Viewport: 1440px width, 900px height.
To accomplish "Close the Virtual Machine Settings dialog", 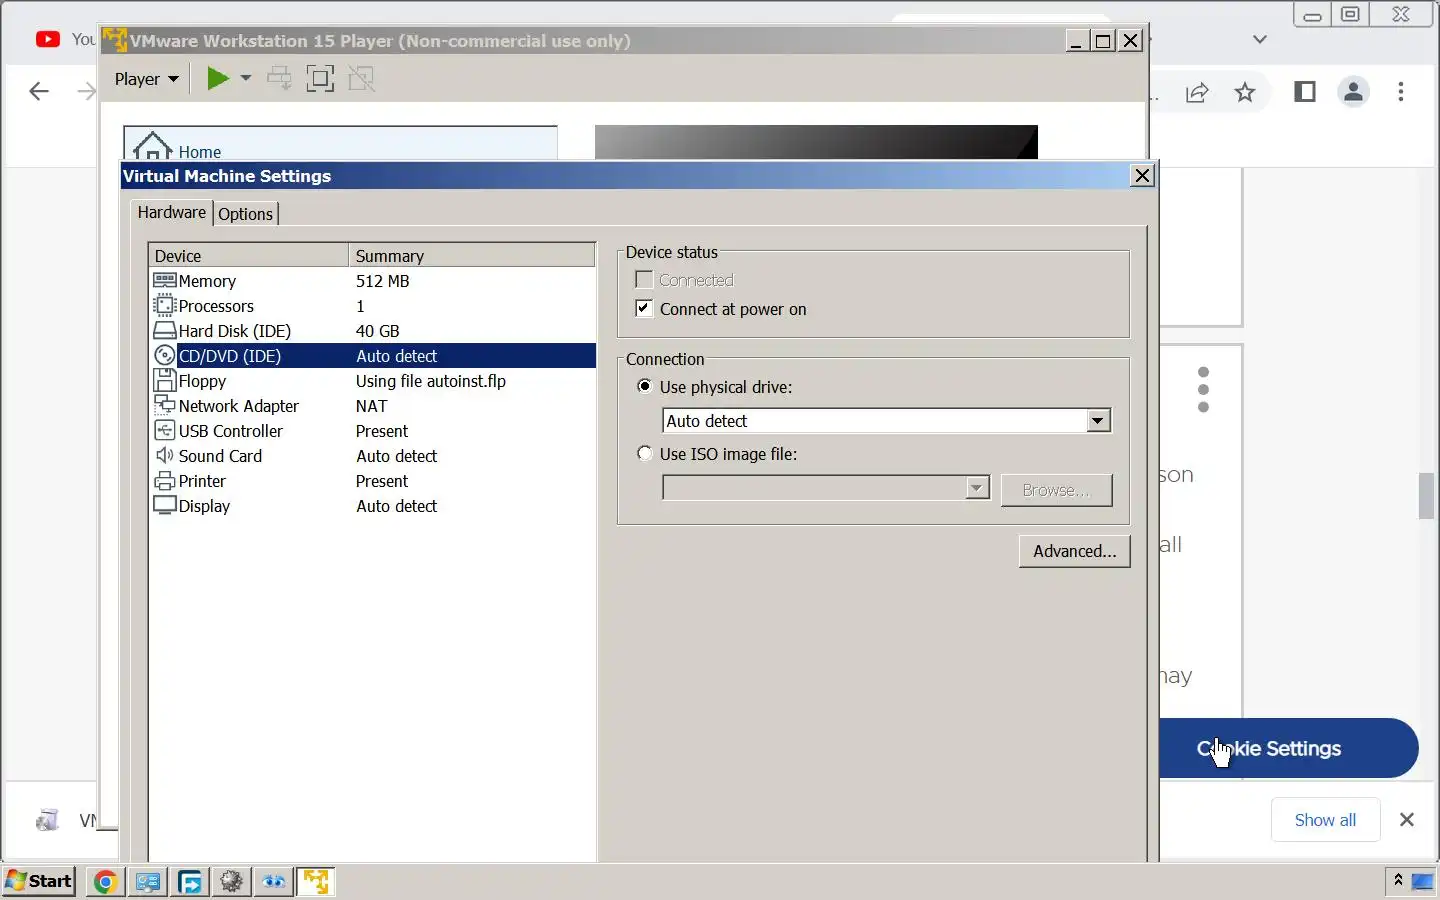I will pos(1142,176).
